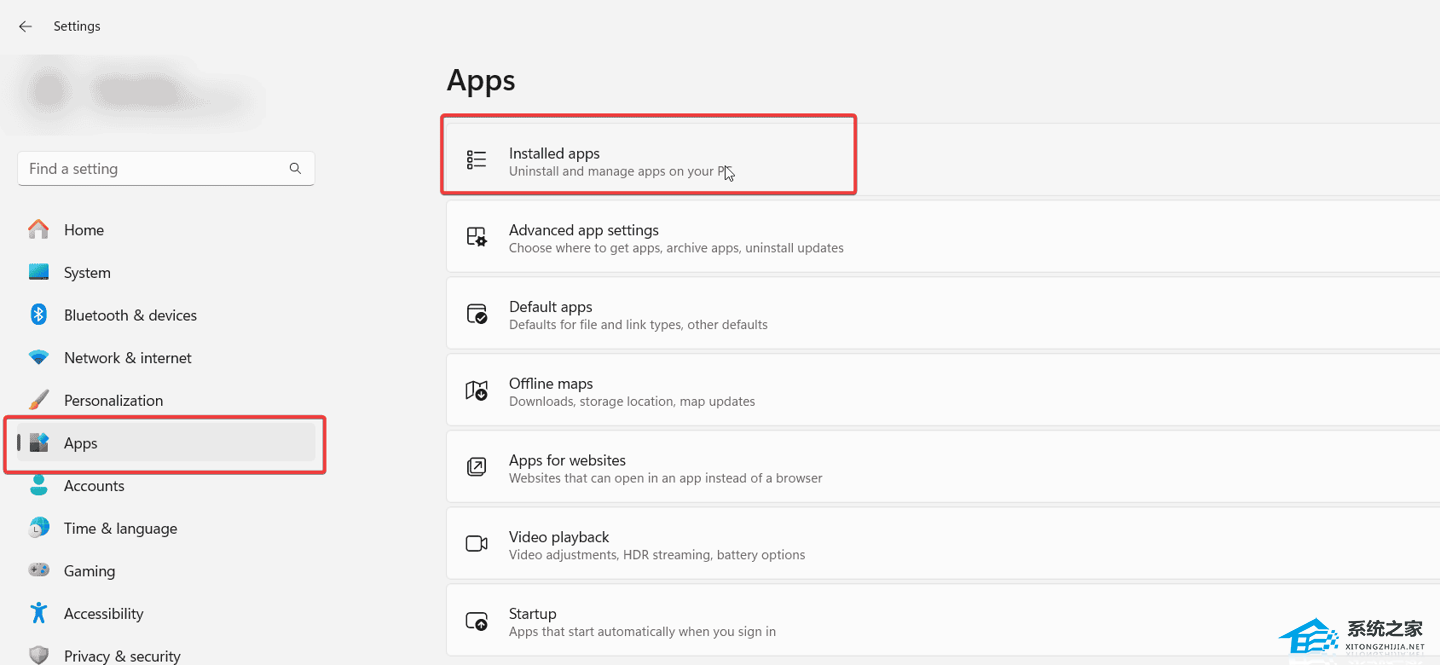Go to System settings
Image resolution: width=1440 pixels, height=665 pixels.
[87, 273]
